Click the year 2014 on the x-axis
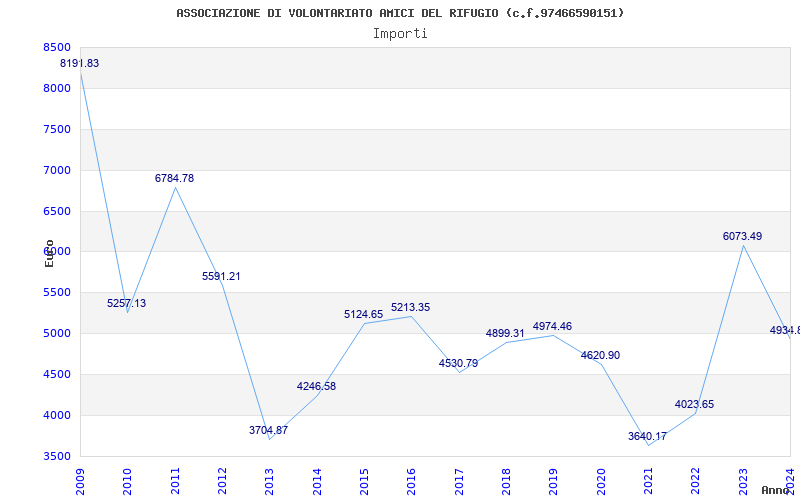Image resolution: width=800 pixels, height=500 pixels. [x=317, y=481]
